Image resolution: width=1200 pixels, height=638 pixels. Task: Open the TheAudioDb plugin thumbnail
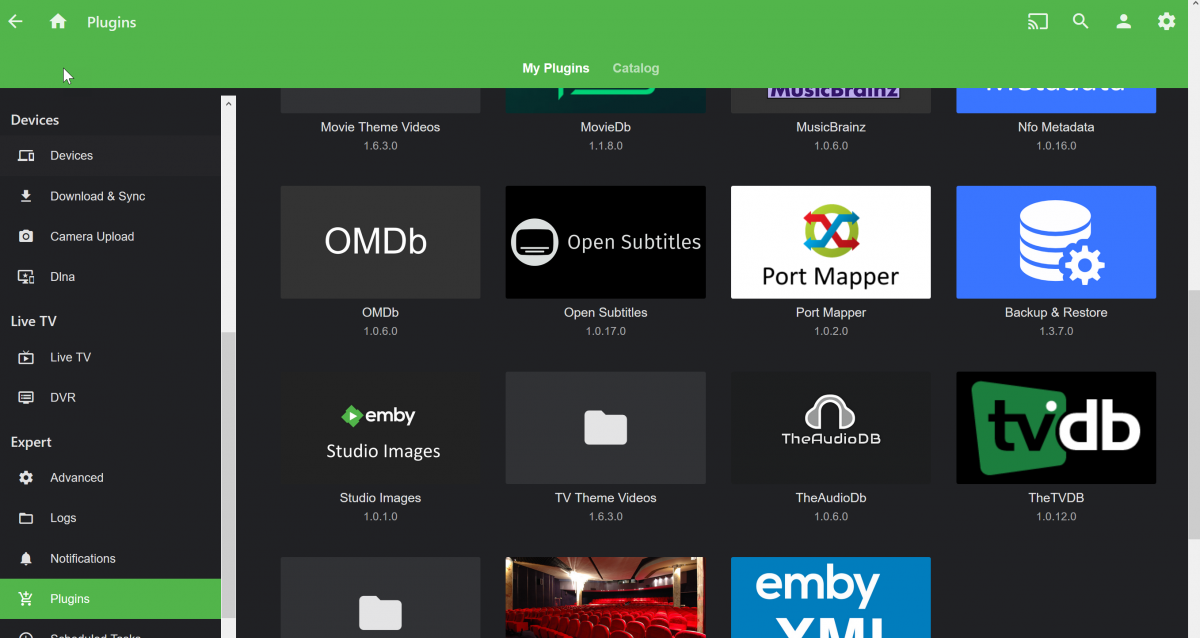(x=831, y=428)
